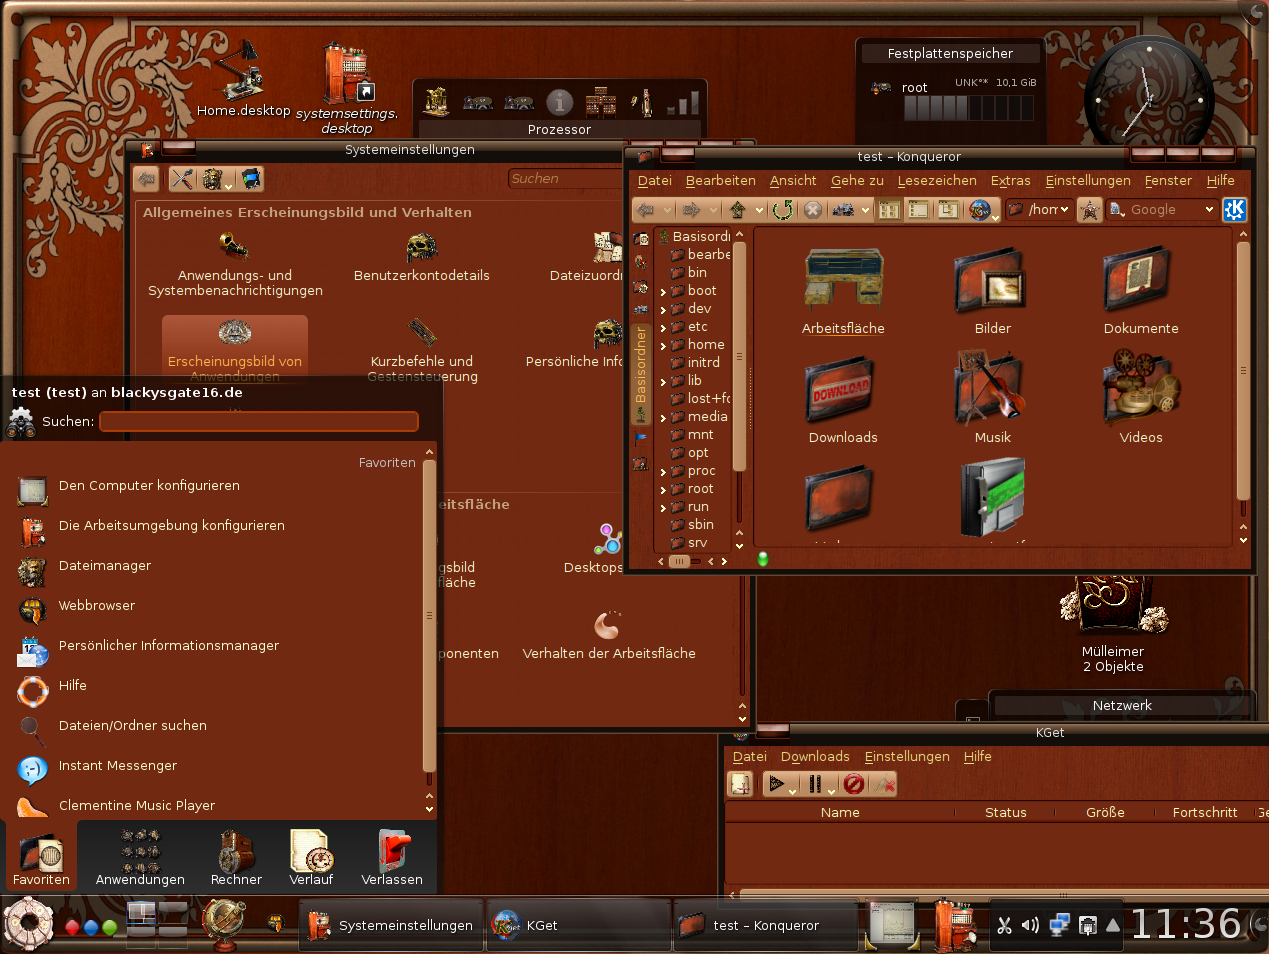The width and height of the screenshot is (1269, 954).
Task: Expand the boot folder in tree
Action: [x=663, y=292]
